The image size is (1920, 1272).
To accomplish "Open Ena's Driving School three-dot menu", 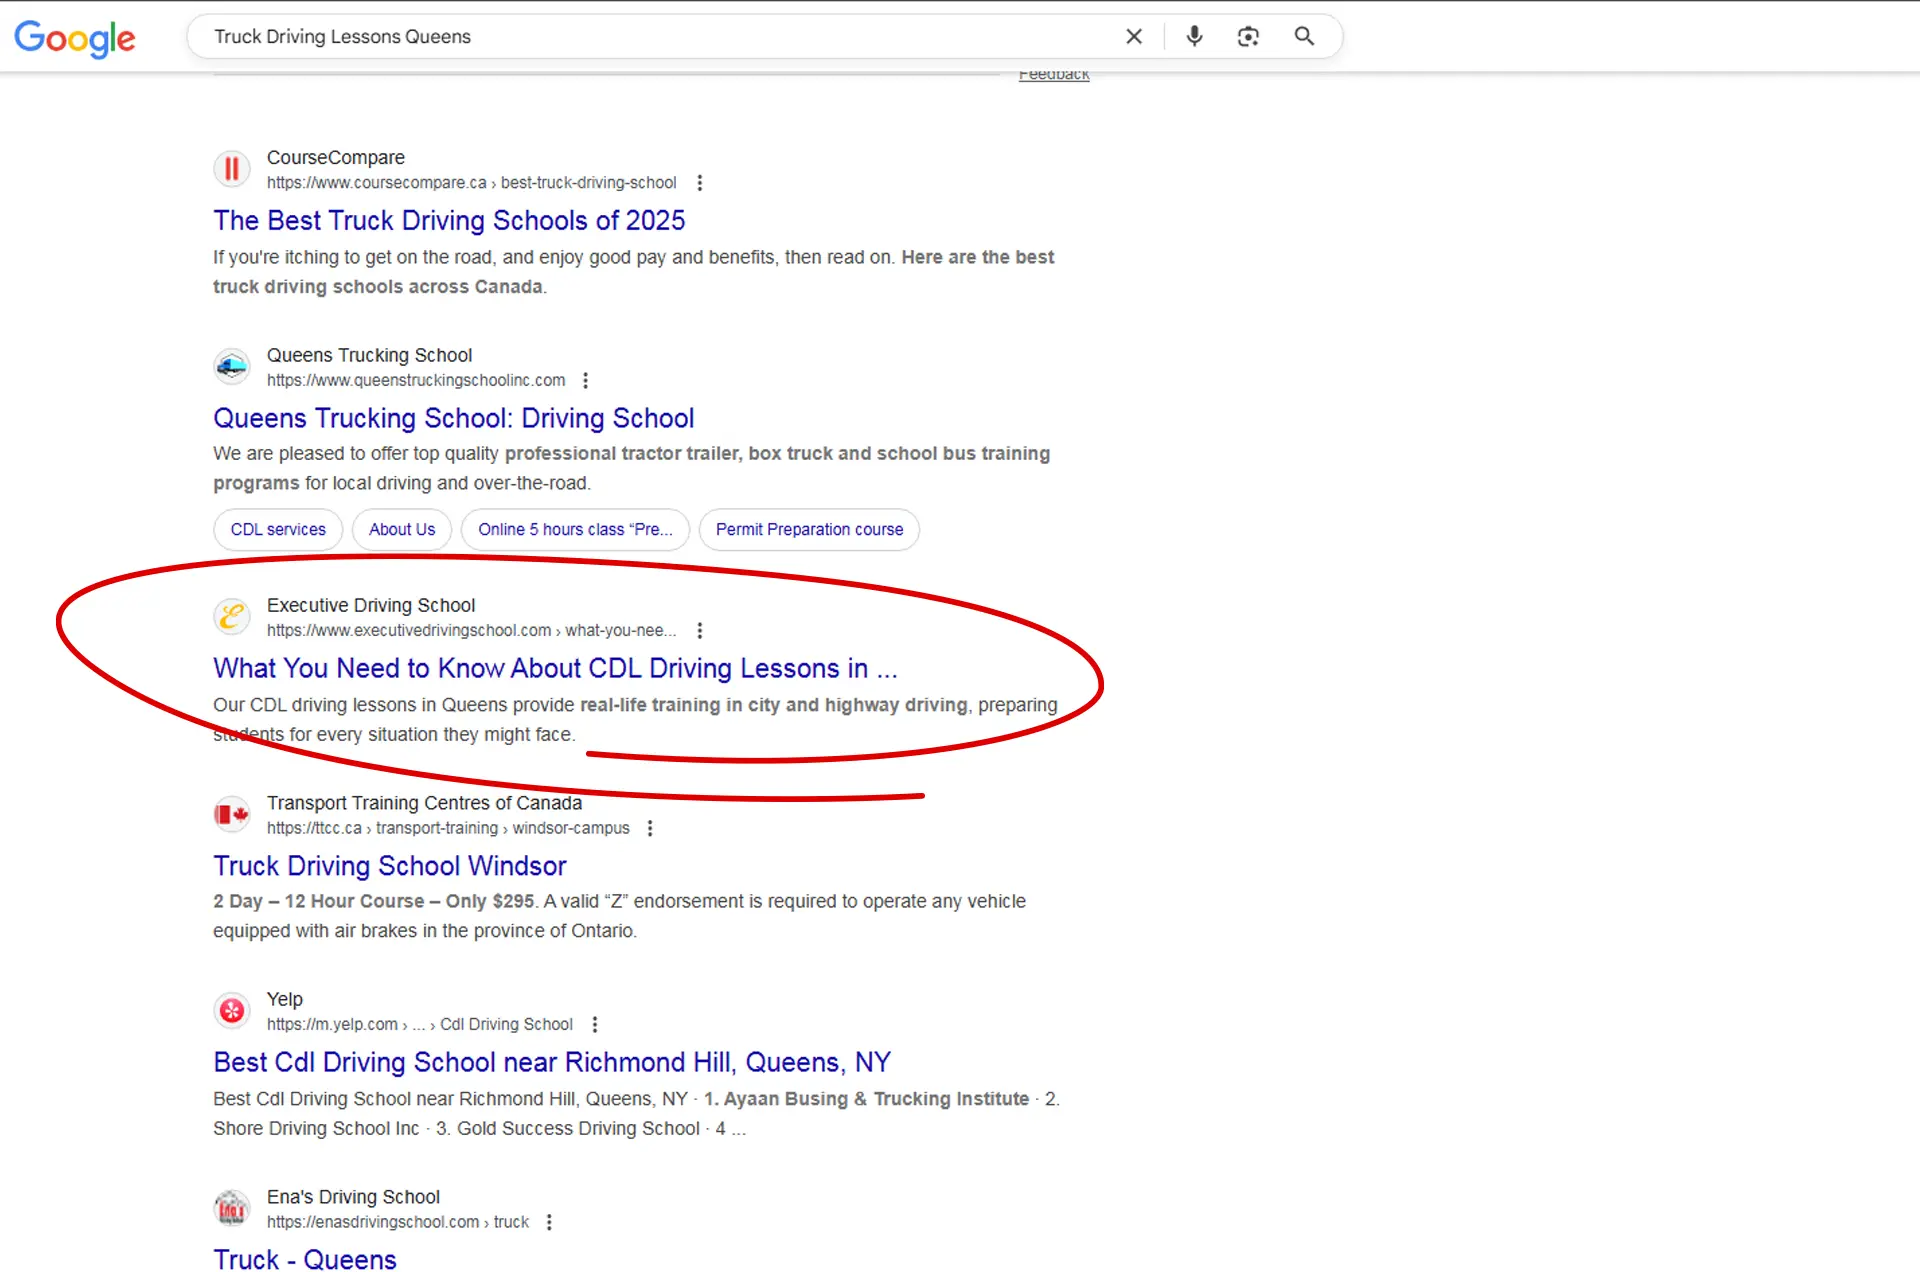I will (549, 1223).
